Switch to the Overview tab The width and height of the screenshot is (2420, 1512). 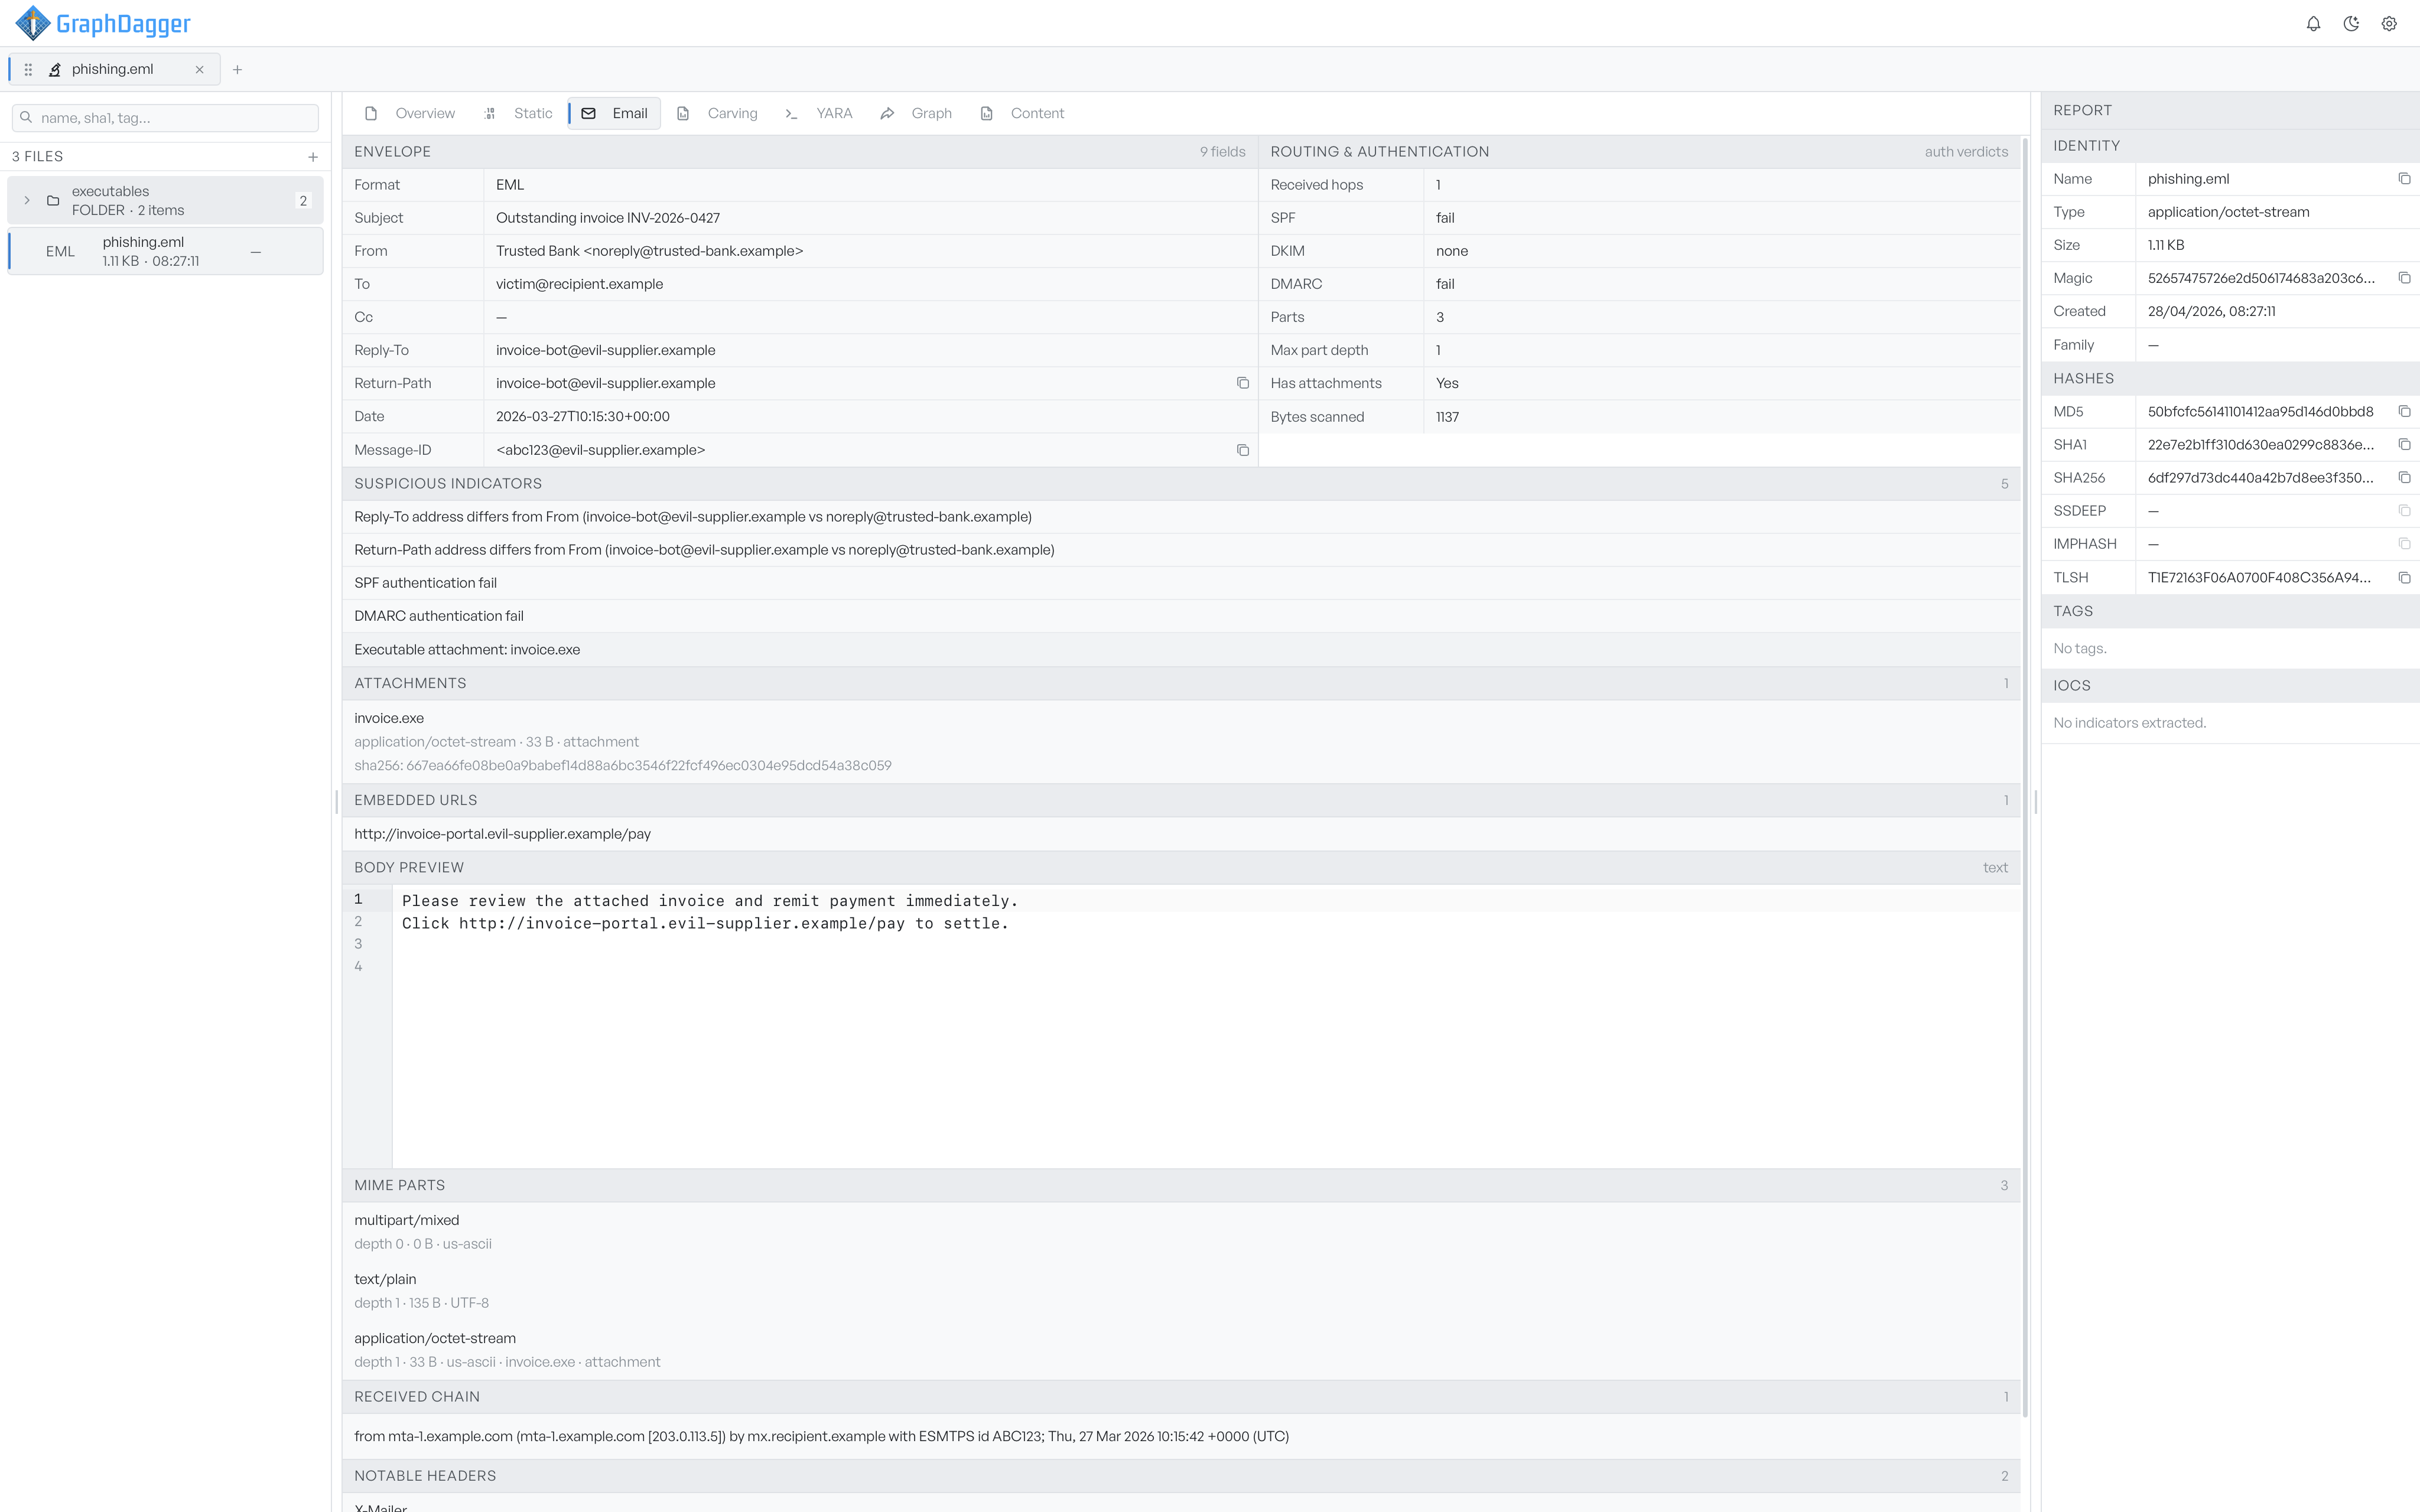pyautogui.click(x=411, y=114)
